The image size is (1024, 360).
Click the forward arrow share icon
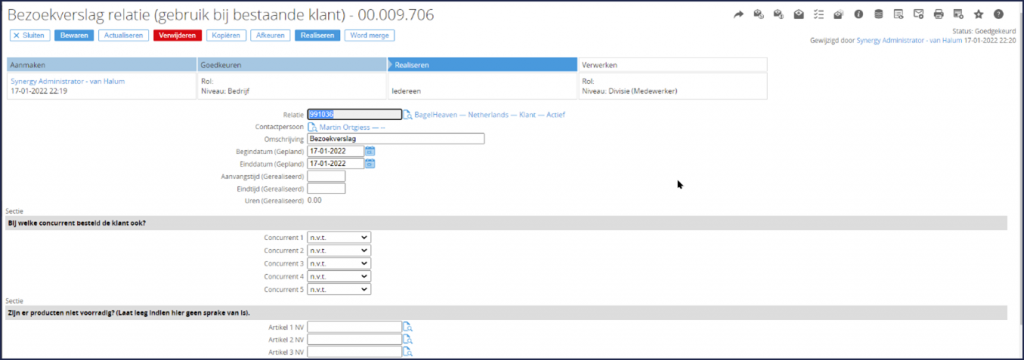(x=739, y=14)
